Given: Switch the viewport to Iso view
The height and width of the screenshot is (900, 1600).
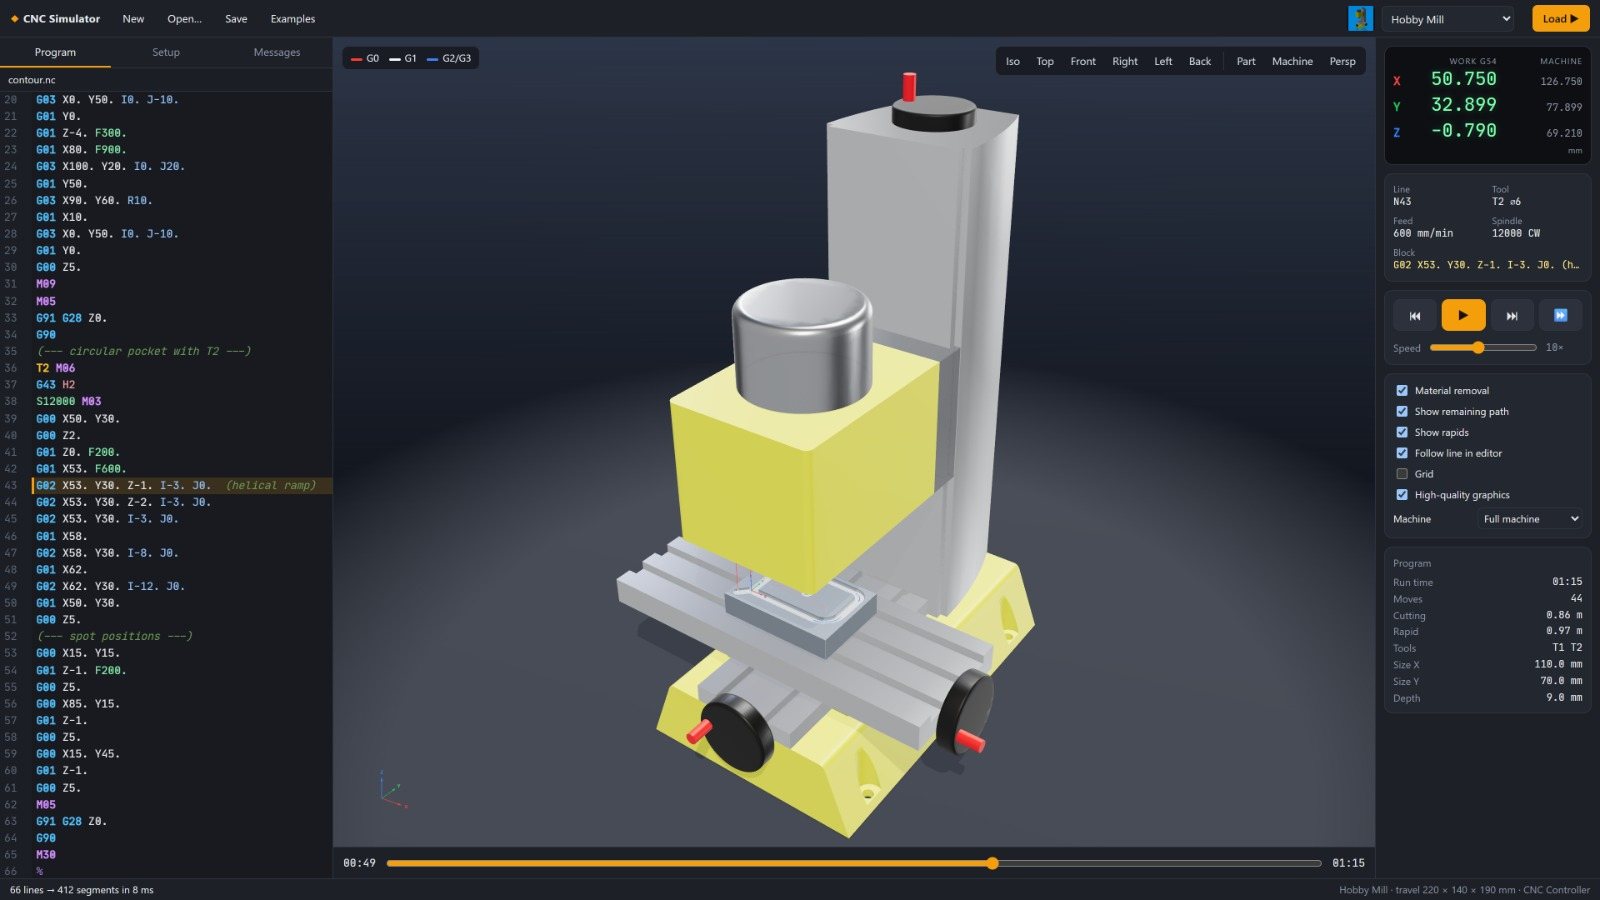Looking at the screenshot, I should [x=1013, y=61].
